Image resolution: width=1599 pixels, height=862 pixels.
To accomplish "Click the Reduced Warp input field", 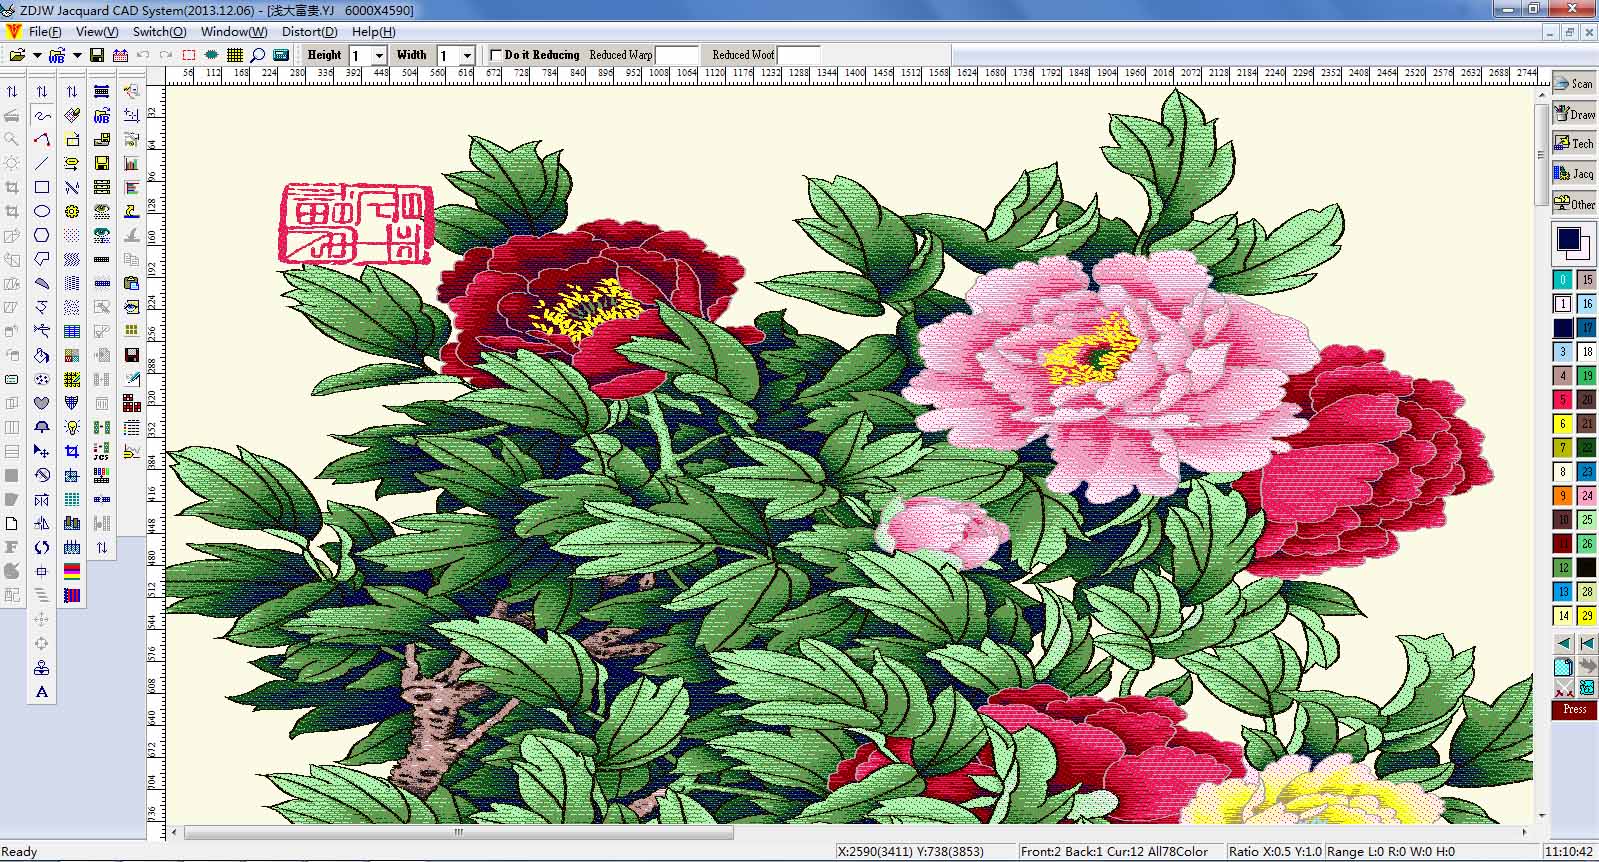I will tap(677, 55).
